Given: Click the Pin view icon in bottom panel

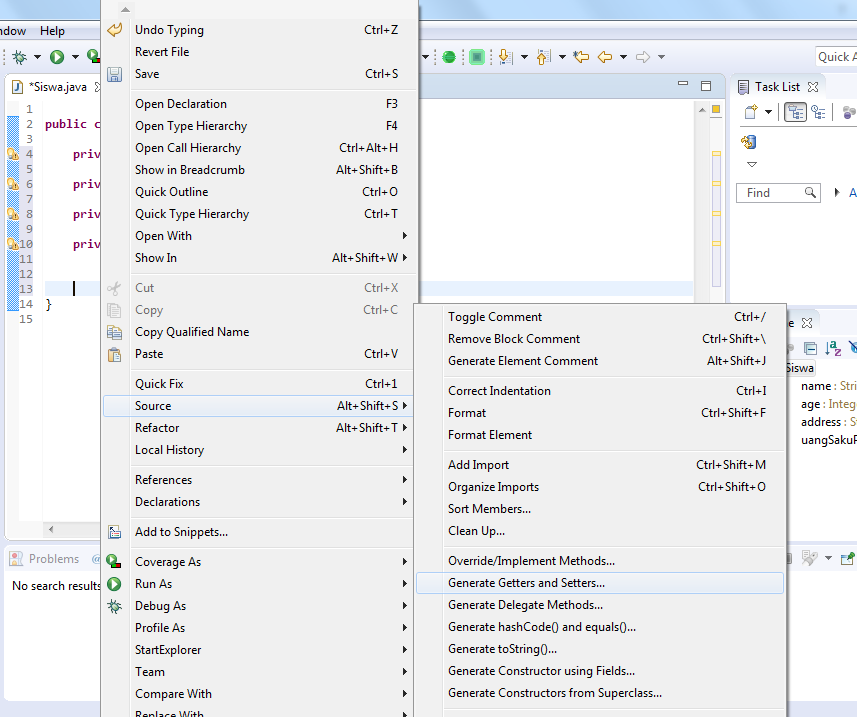Looking at the screenshot, I should coord(847,559).
